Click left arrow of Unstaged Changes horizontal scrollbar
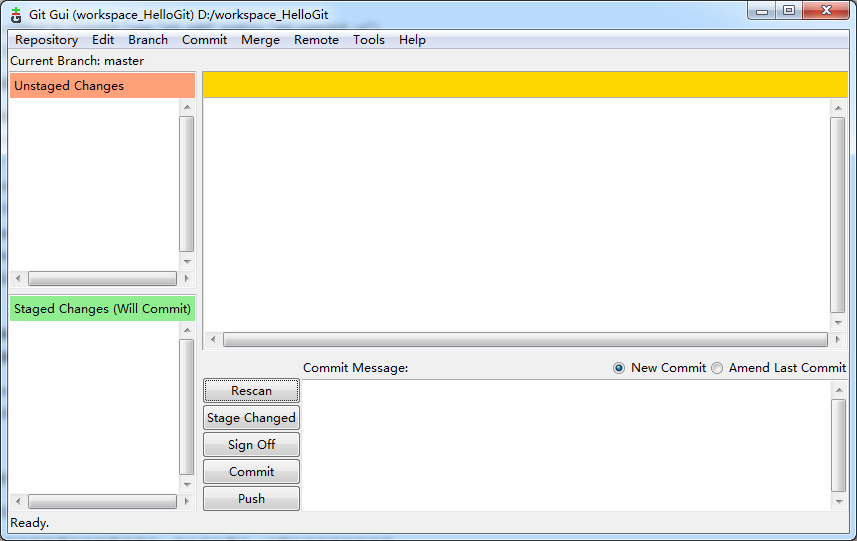 tap(18, 279)
